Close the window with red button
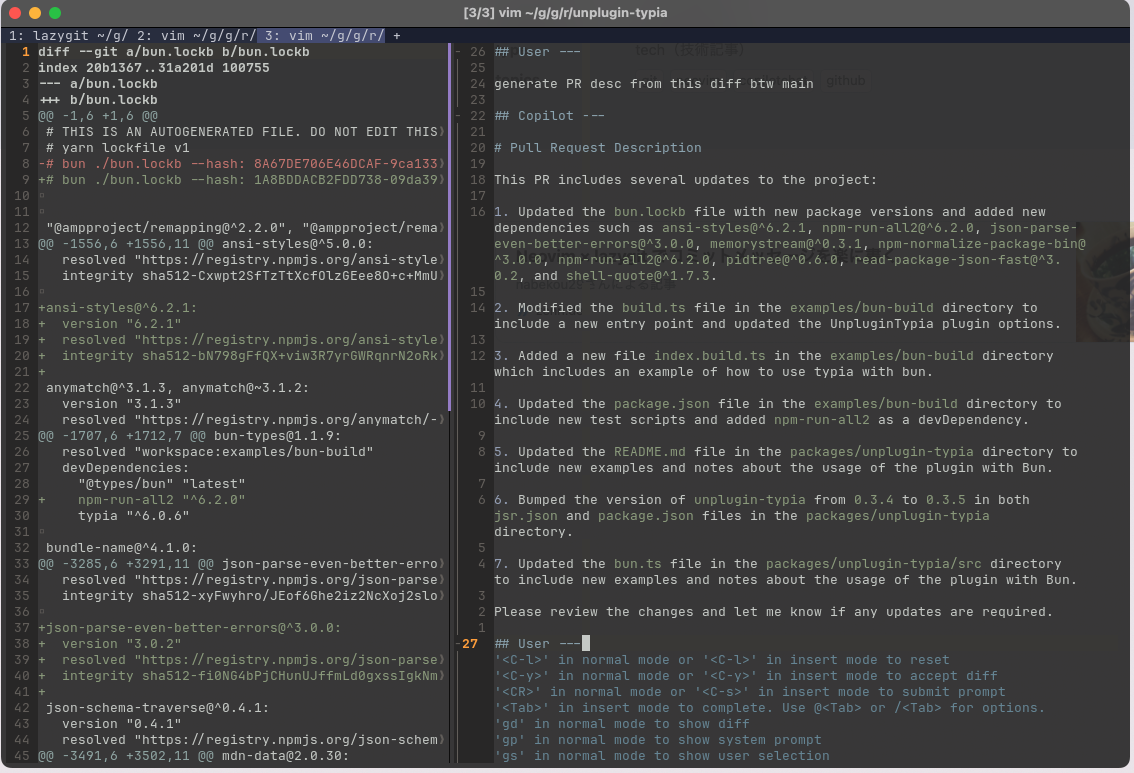 pyautogui.click(x=14, y=13)
